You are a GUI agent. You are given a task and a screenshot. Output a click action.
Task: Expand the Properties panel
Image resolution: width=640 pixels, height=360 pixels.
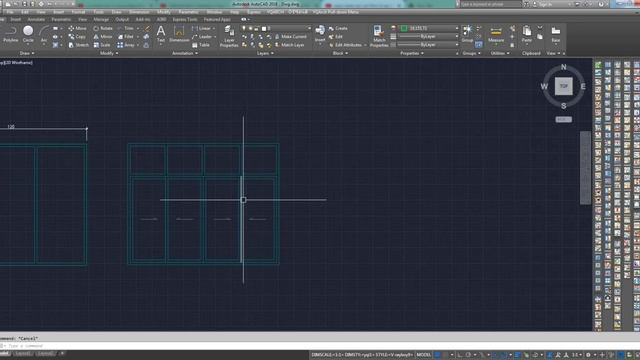(x=412, y=53)
